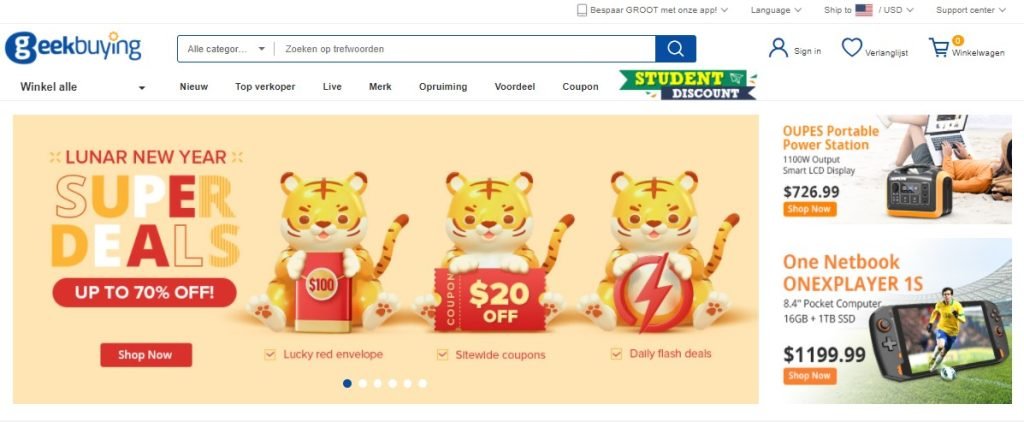This screenshot has width=1024, height=422.
Task: Select the US flag in Ship to
Action: [863, 10]
